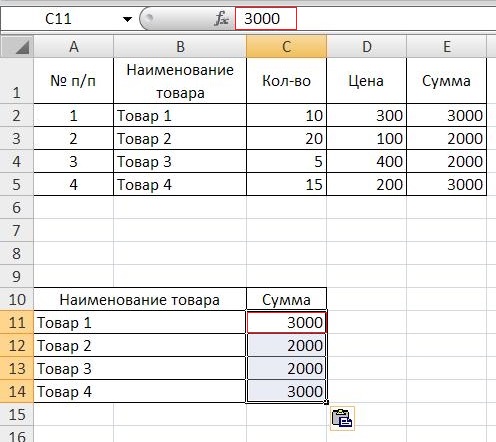Image resolution: width=496 pixels, height=442 pixels.
Task: Select column A header
Action: (x=74, y=47)
